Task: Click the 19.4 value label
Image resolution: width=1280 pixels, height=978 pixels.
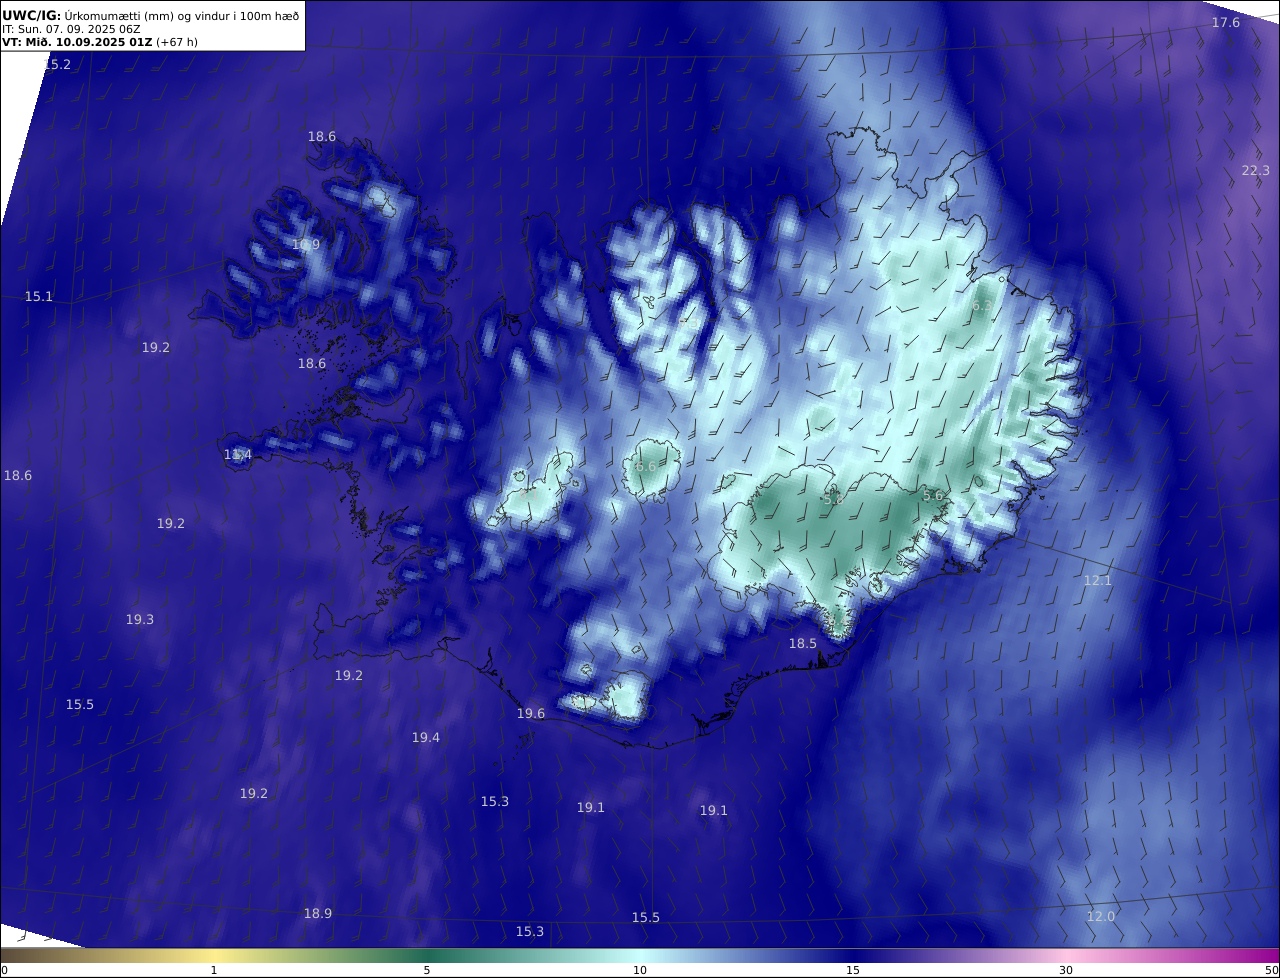Action: (426, 737)
